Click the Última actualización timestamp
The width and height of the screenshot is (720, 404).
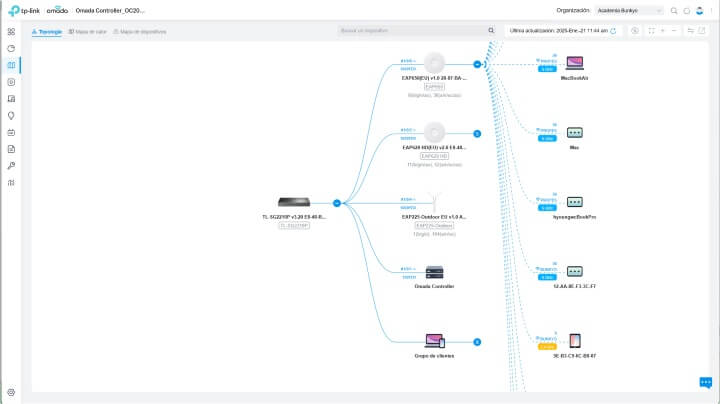coord(559,31)
